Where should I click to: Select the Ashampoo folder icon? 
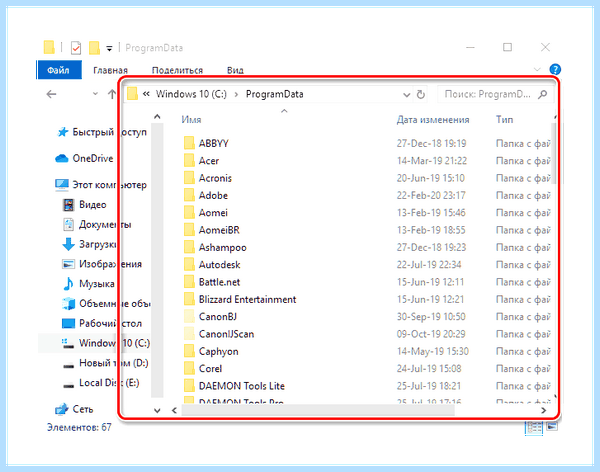tap(189, 247)
